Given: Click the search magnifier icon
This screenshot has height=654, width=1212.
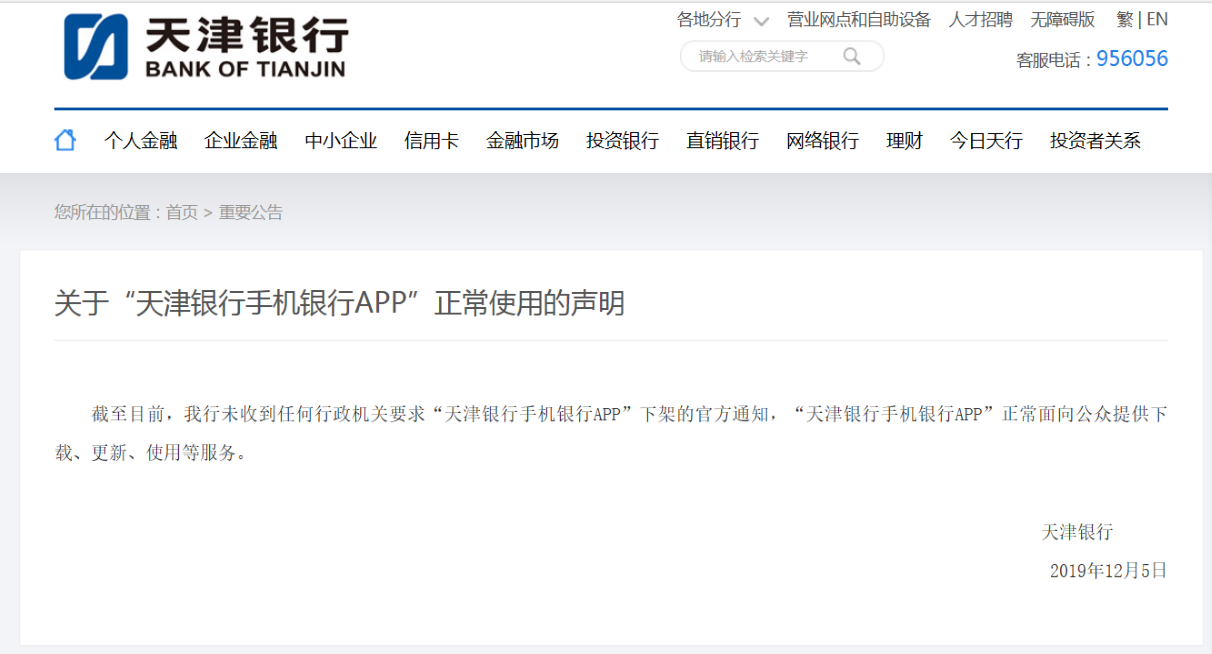Looking at the screenshot, I should coord(852,57).
